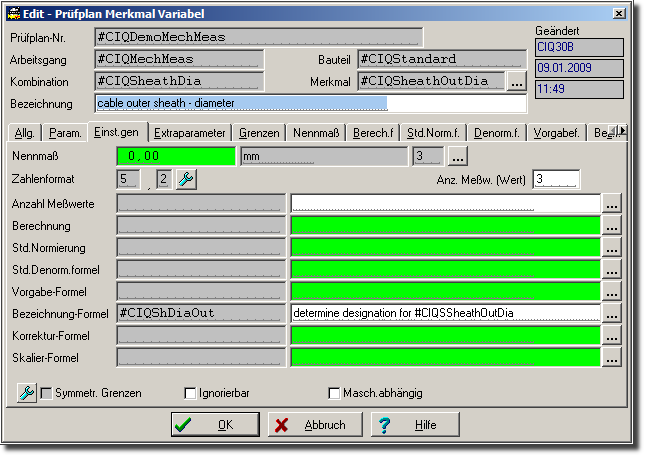Open ellipsis selector for Korrektur-Formel row

pyautogui.click(x=612, y=335)
